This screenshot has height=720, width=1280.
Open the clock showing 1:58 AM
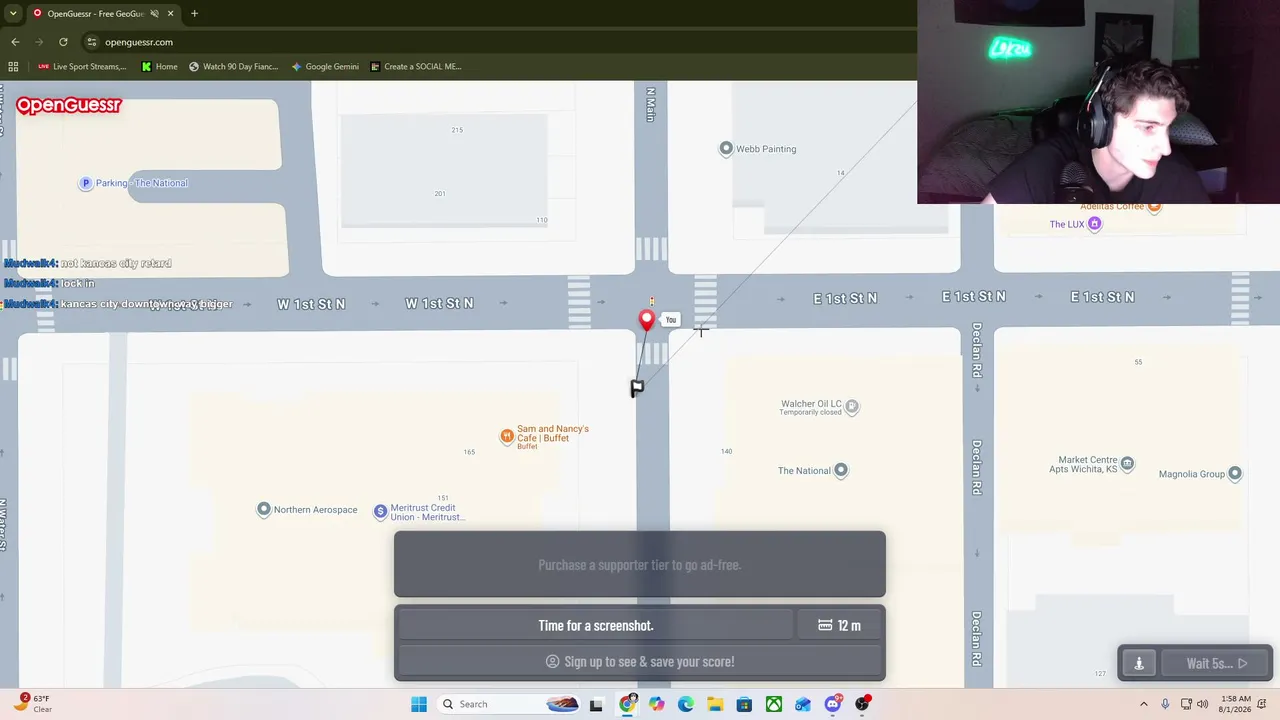pos(1234,704)
